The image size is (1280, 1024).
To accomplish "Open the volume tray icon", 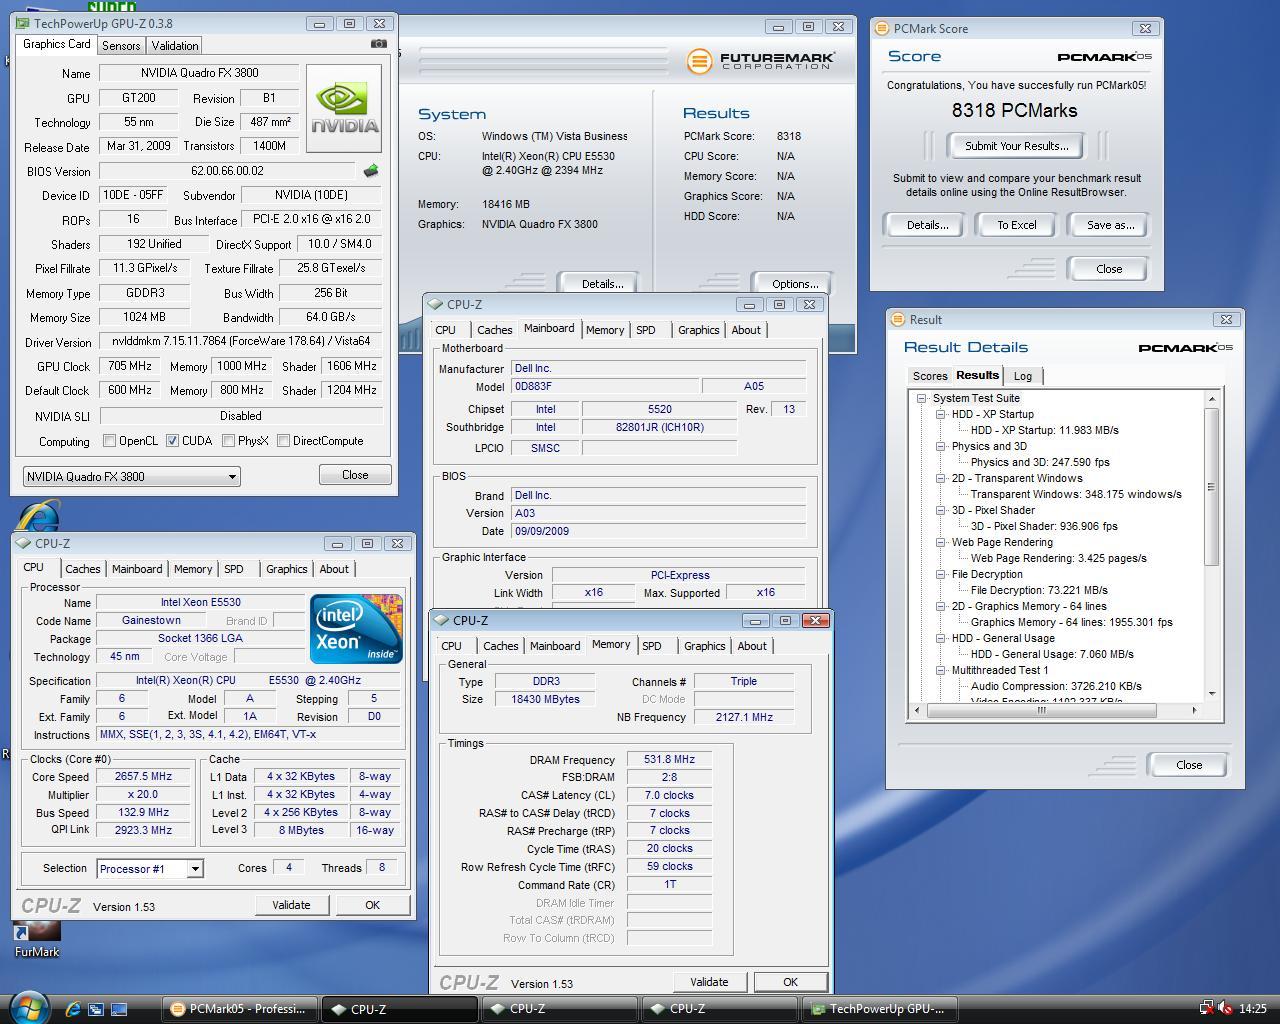I will click(1225, 1008).
